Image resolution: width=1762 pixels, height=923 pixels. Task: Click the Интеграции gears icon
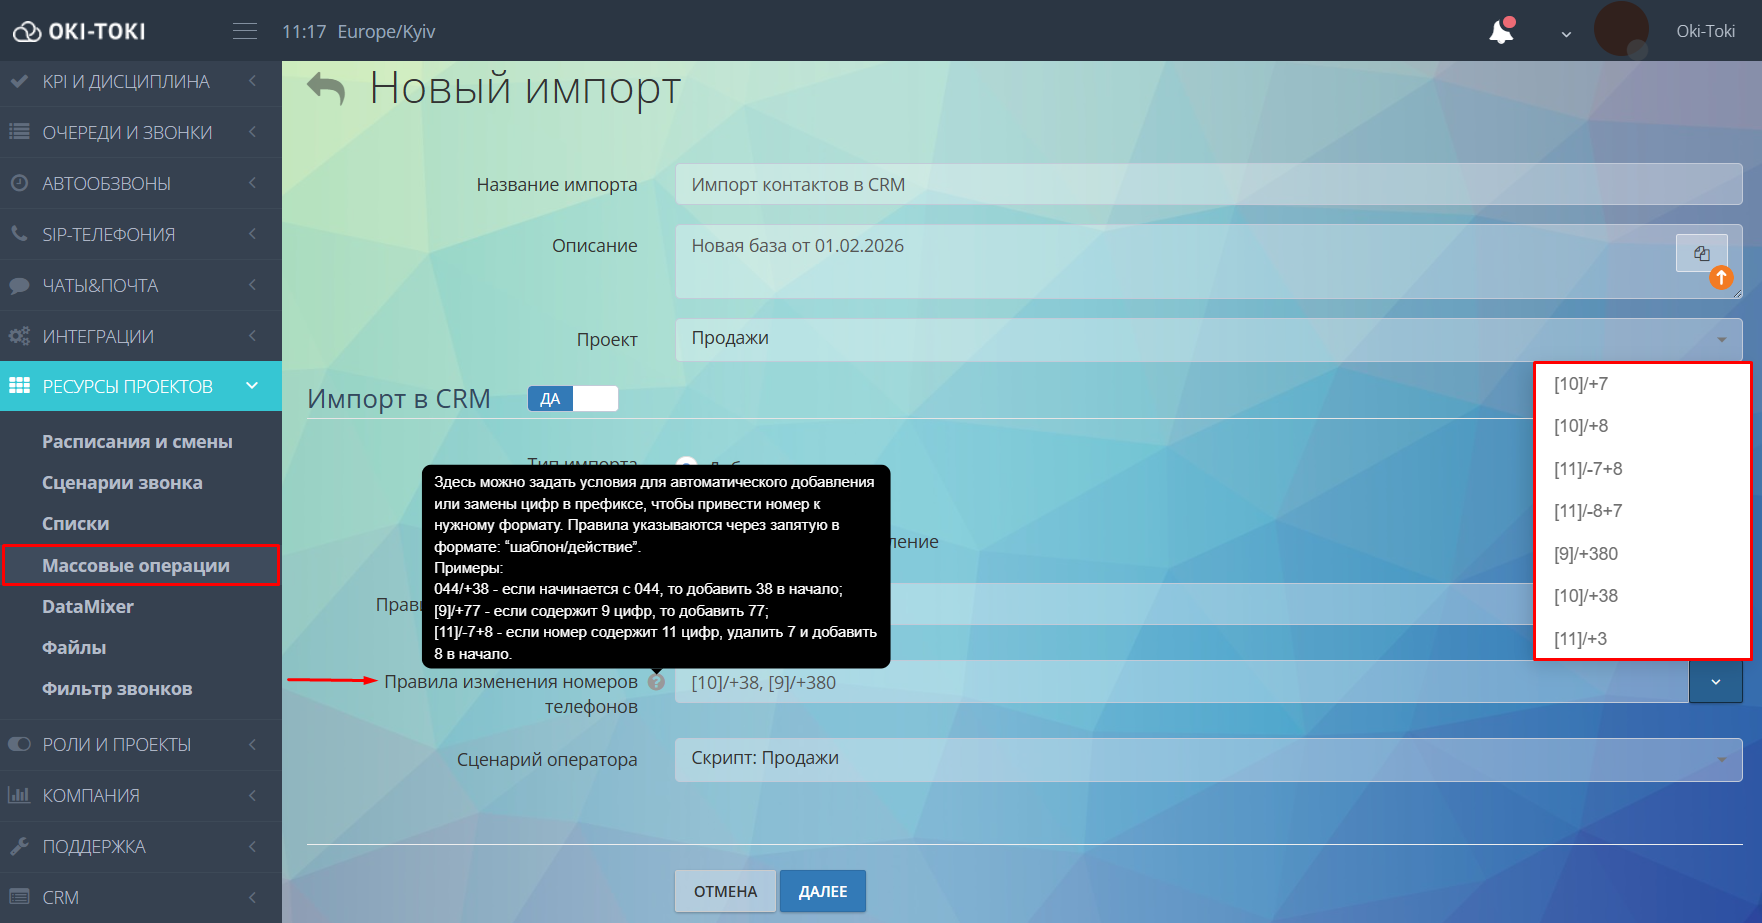click(17, 336)
